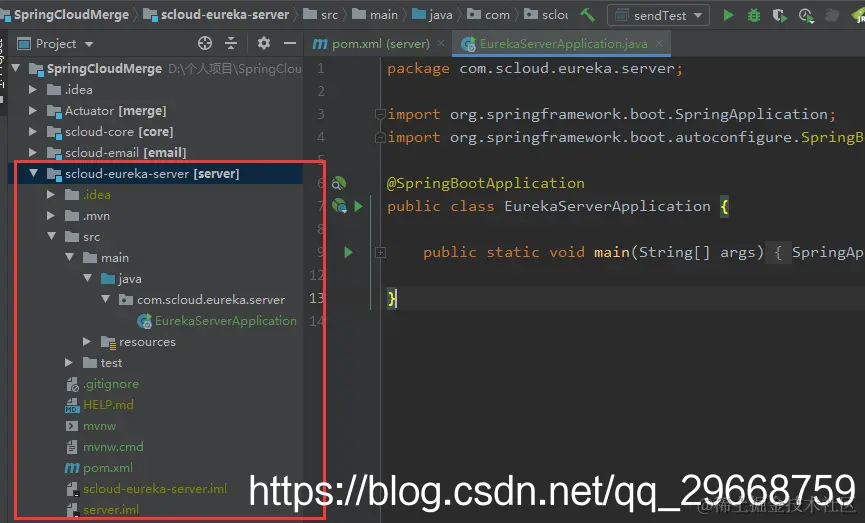865x523 pixels.
Task: Collapse the main folder arrow
Action: 70,257
